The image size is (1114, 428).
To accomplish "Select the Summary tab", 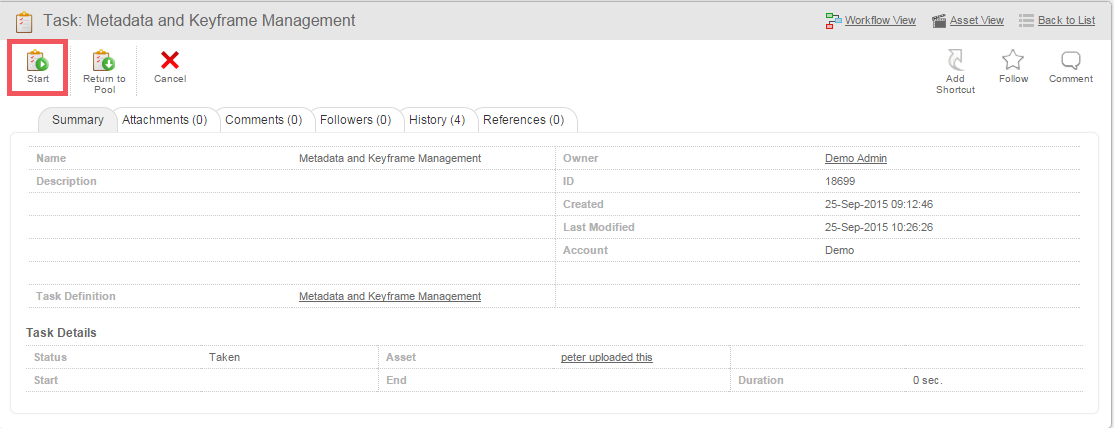I will (77, 120).
